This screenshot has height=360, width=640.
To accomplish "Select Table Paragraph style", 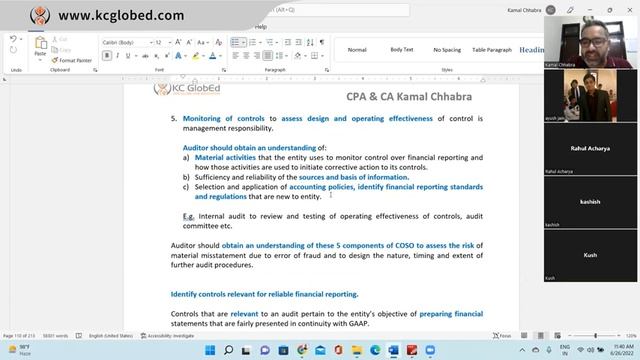I will [492, 50].
